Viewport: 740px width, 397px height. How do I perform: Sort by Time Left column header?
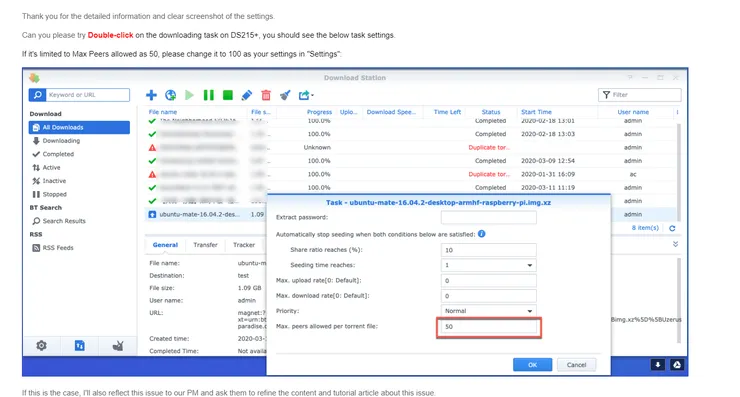[447, 112]
